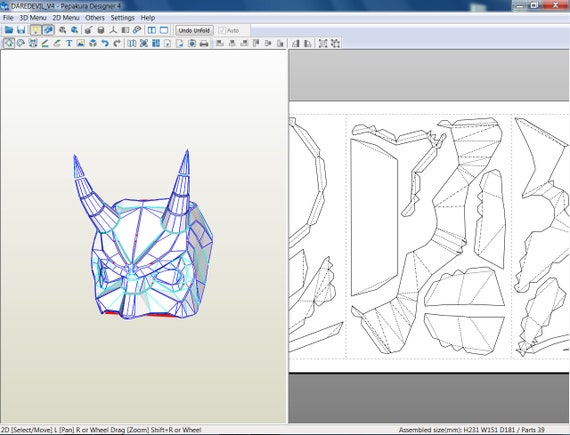Click the sphere paint material icon
The width and height of the screenshot is (570, 435).
(x=88, y=30)
